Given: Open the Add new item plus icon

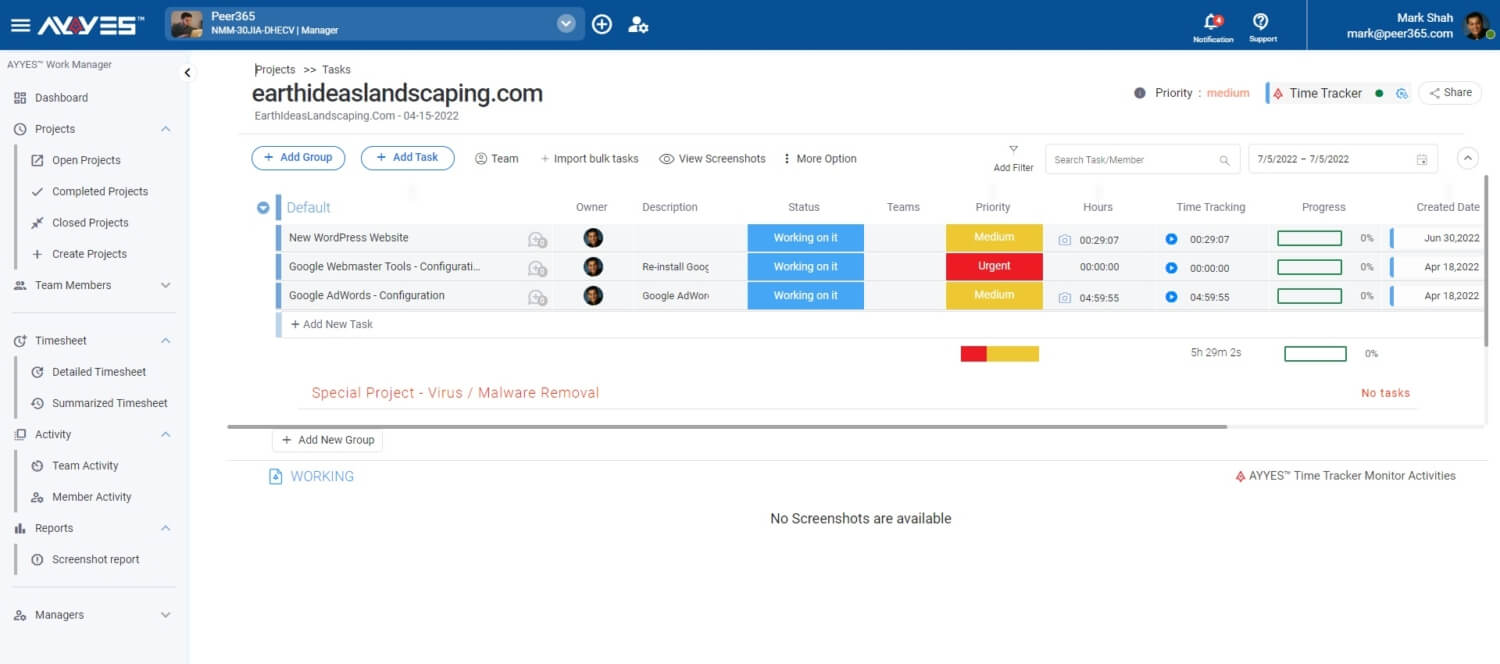Looking at the screenshot, I should [602, 23].
